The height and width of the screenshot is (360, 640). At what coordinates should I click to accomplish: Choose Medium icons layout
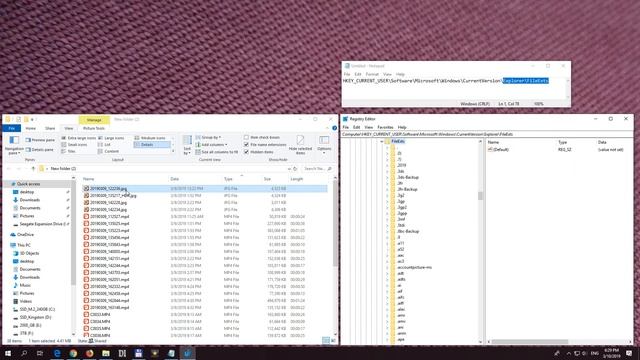(x=150, y=138)
